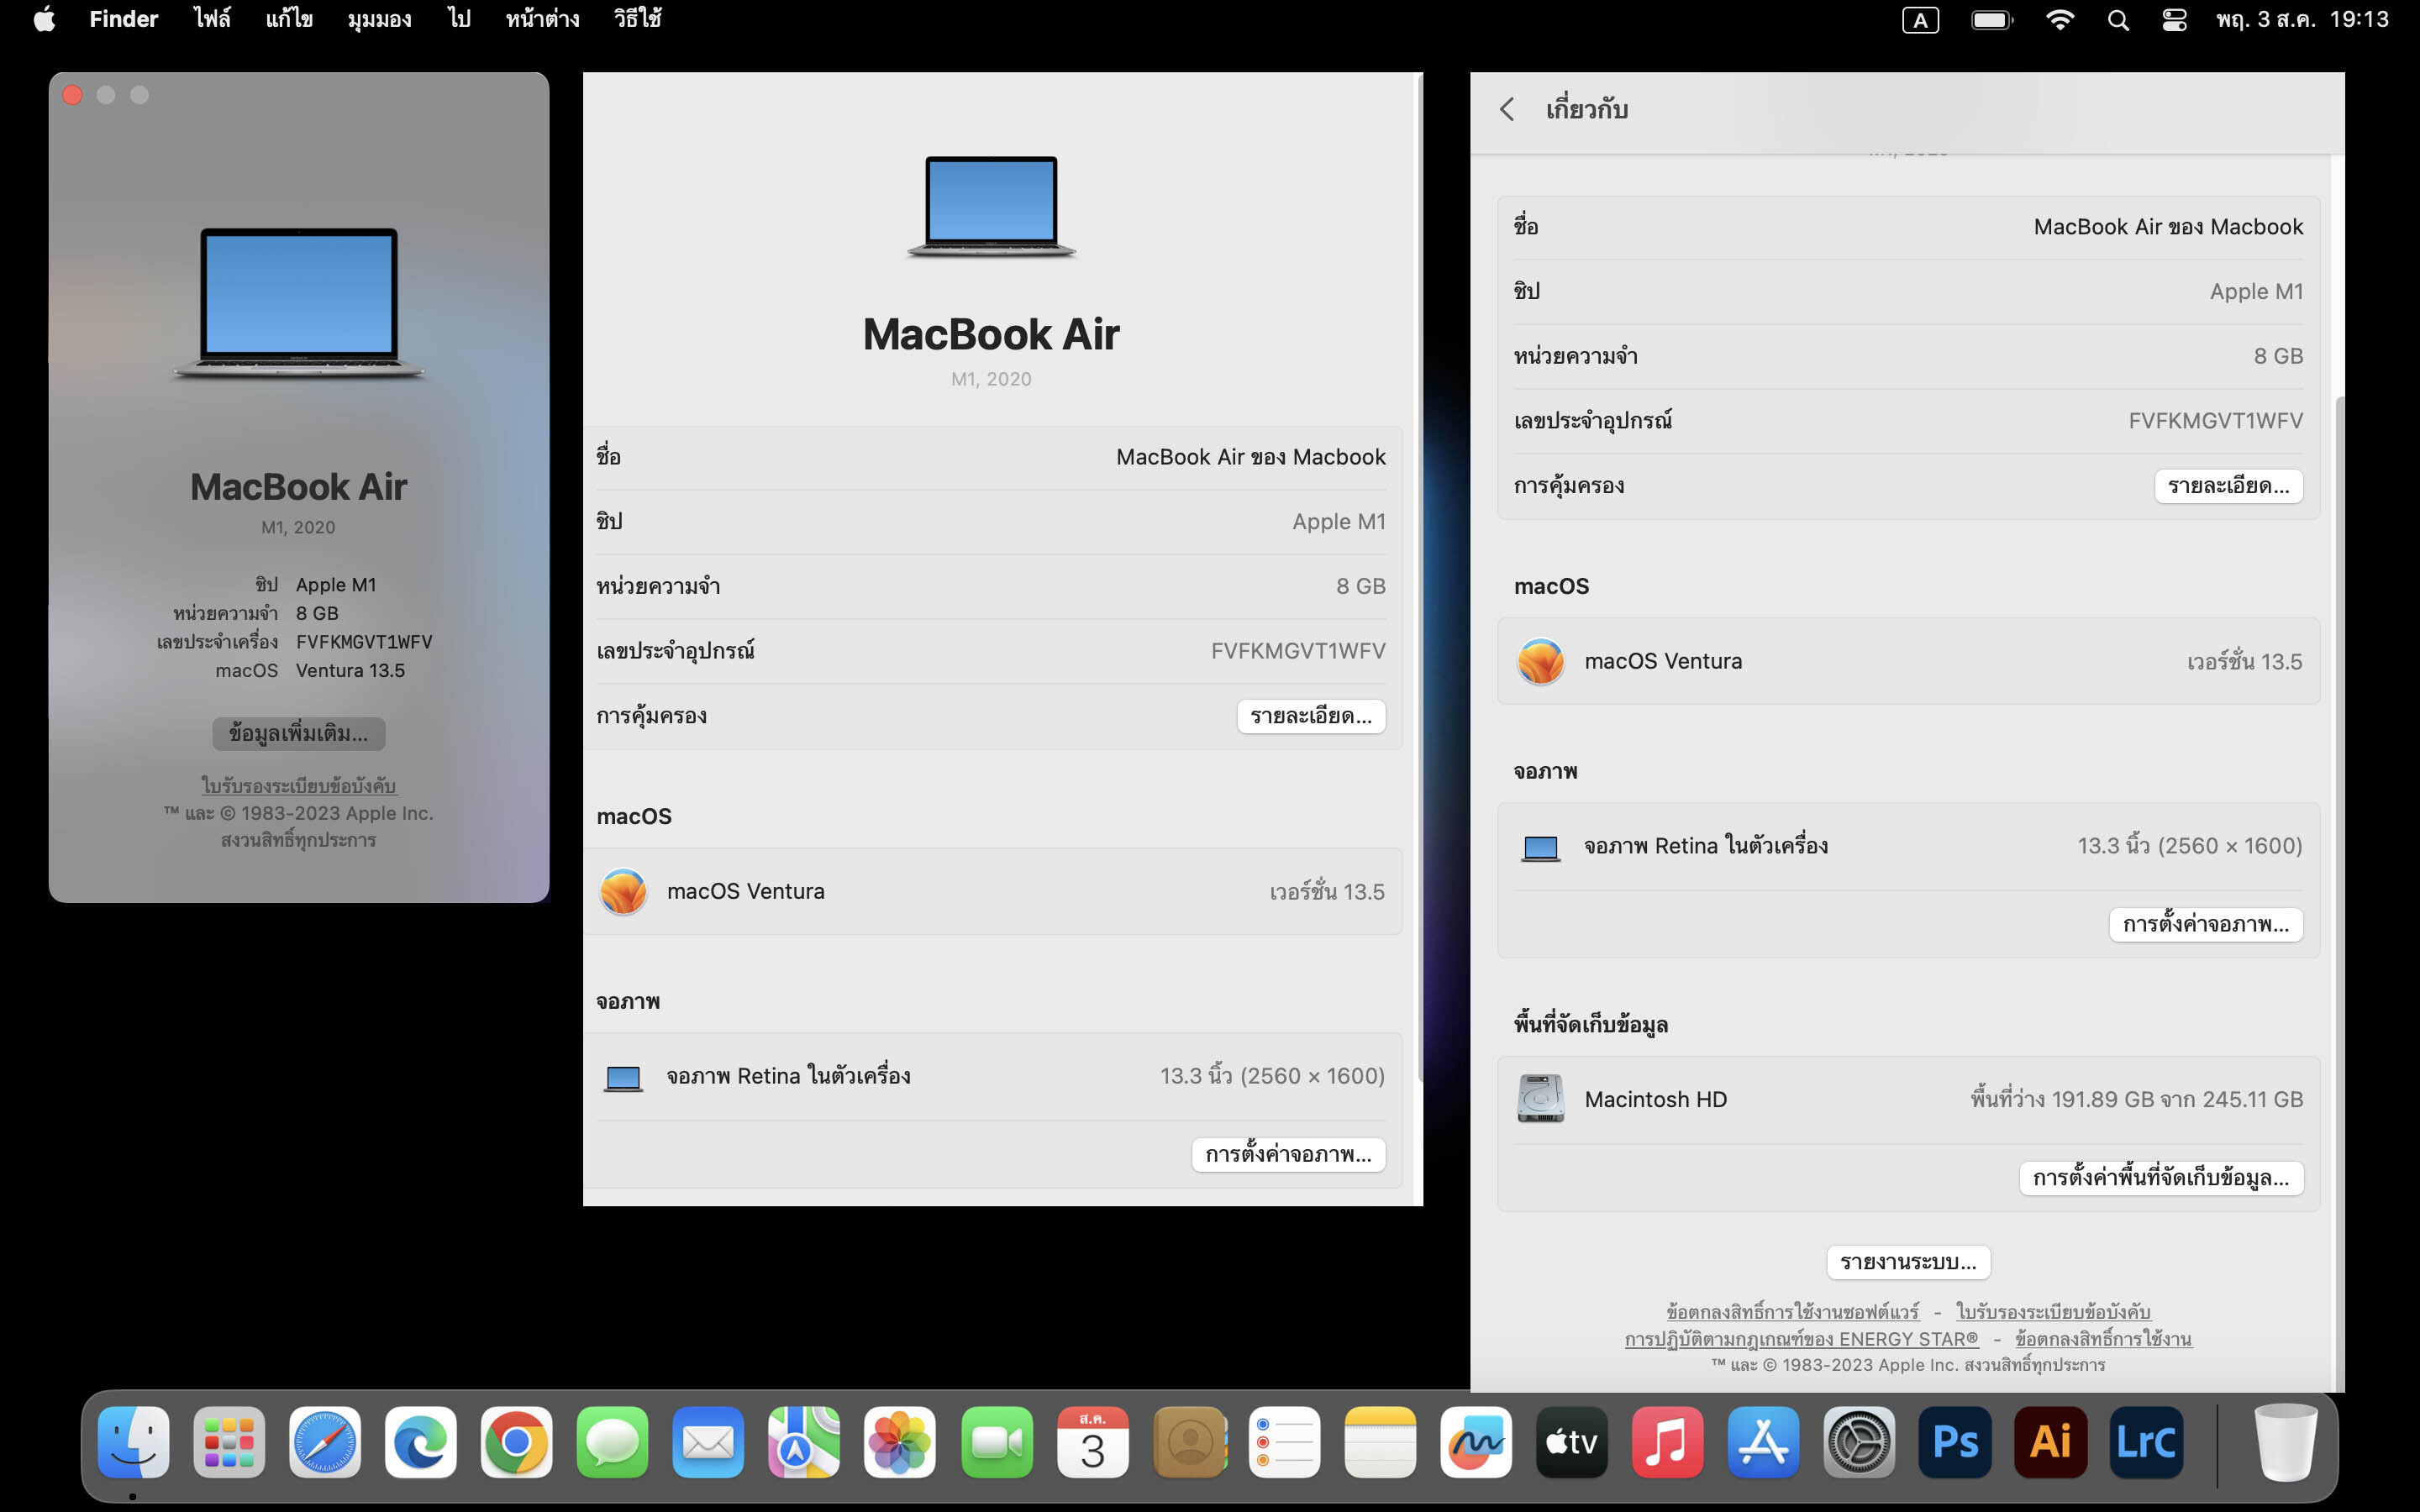
Task: Launch Microsoft Edge from the Dock
Action: click(421, 1442)
